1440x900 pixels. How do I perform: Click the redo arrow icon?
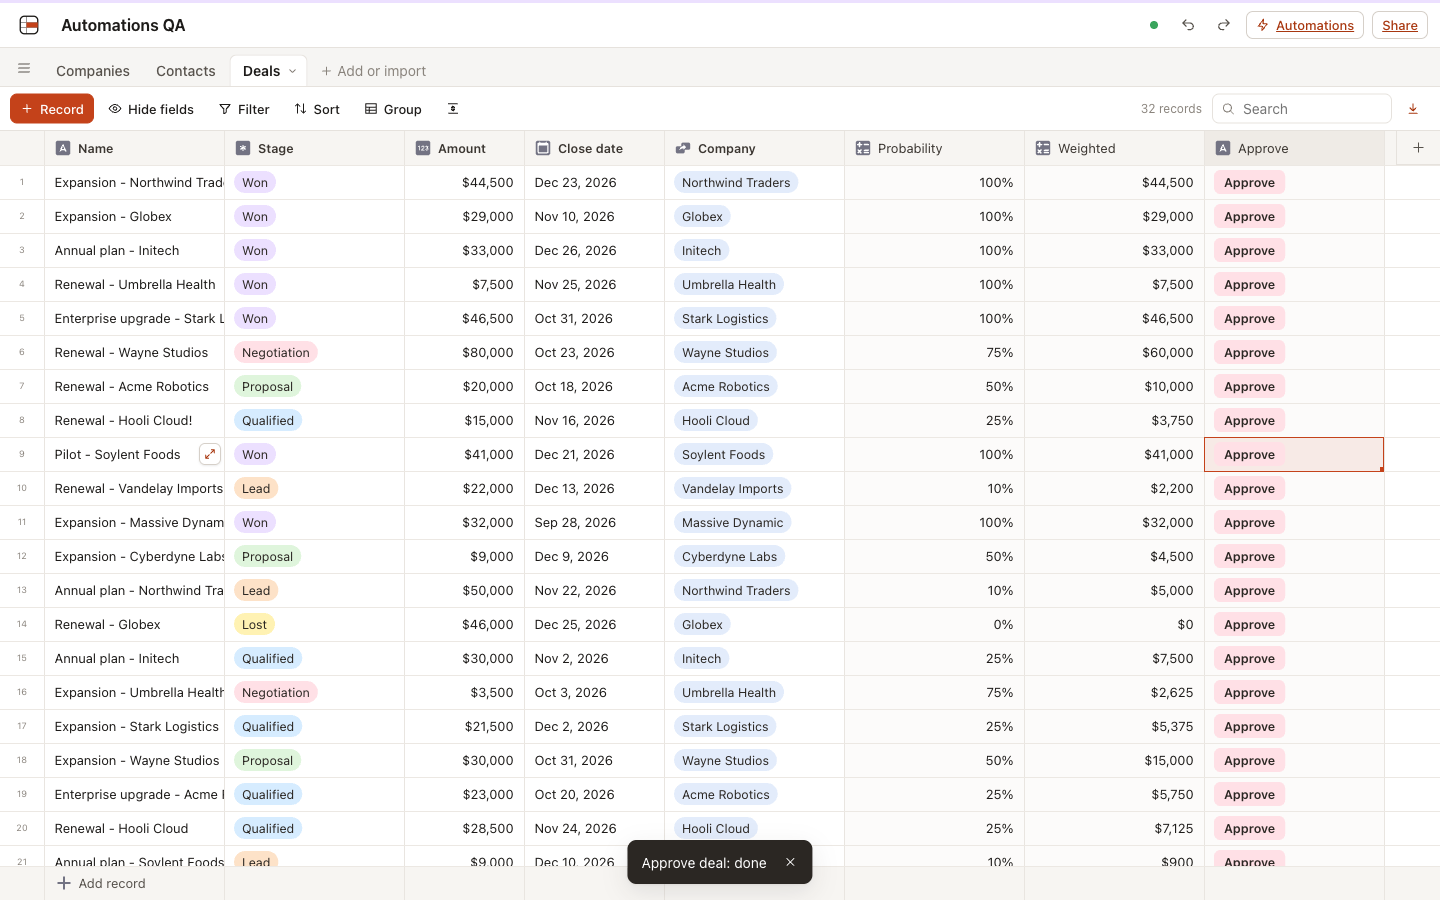click(1223, 25)
